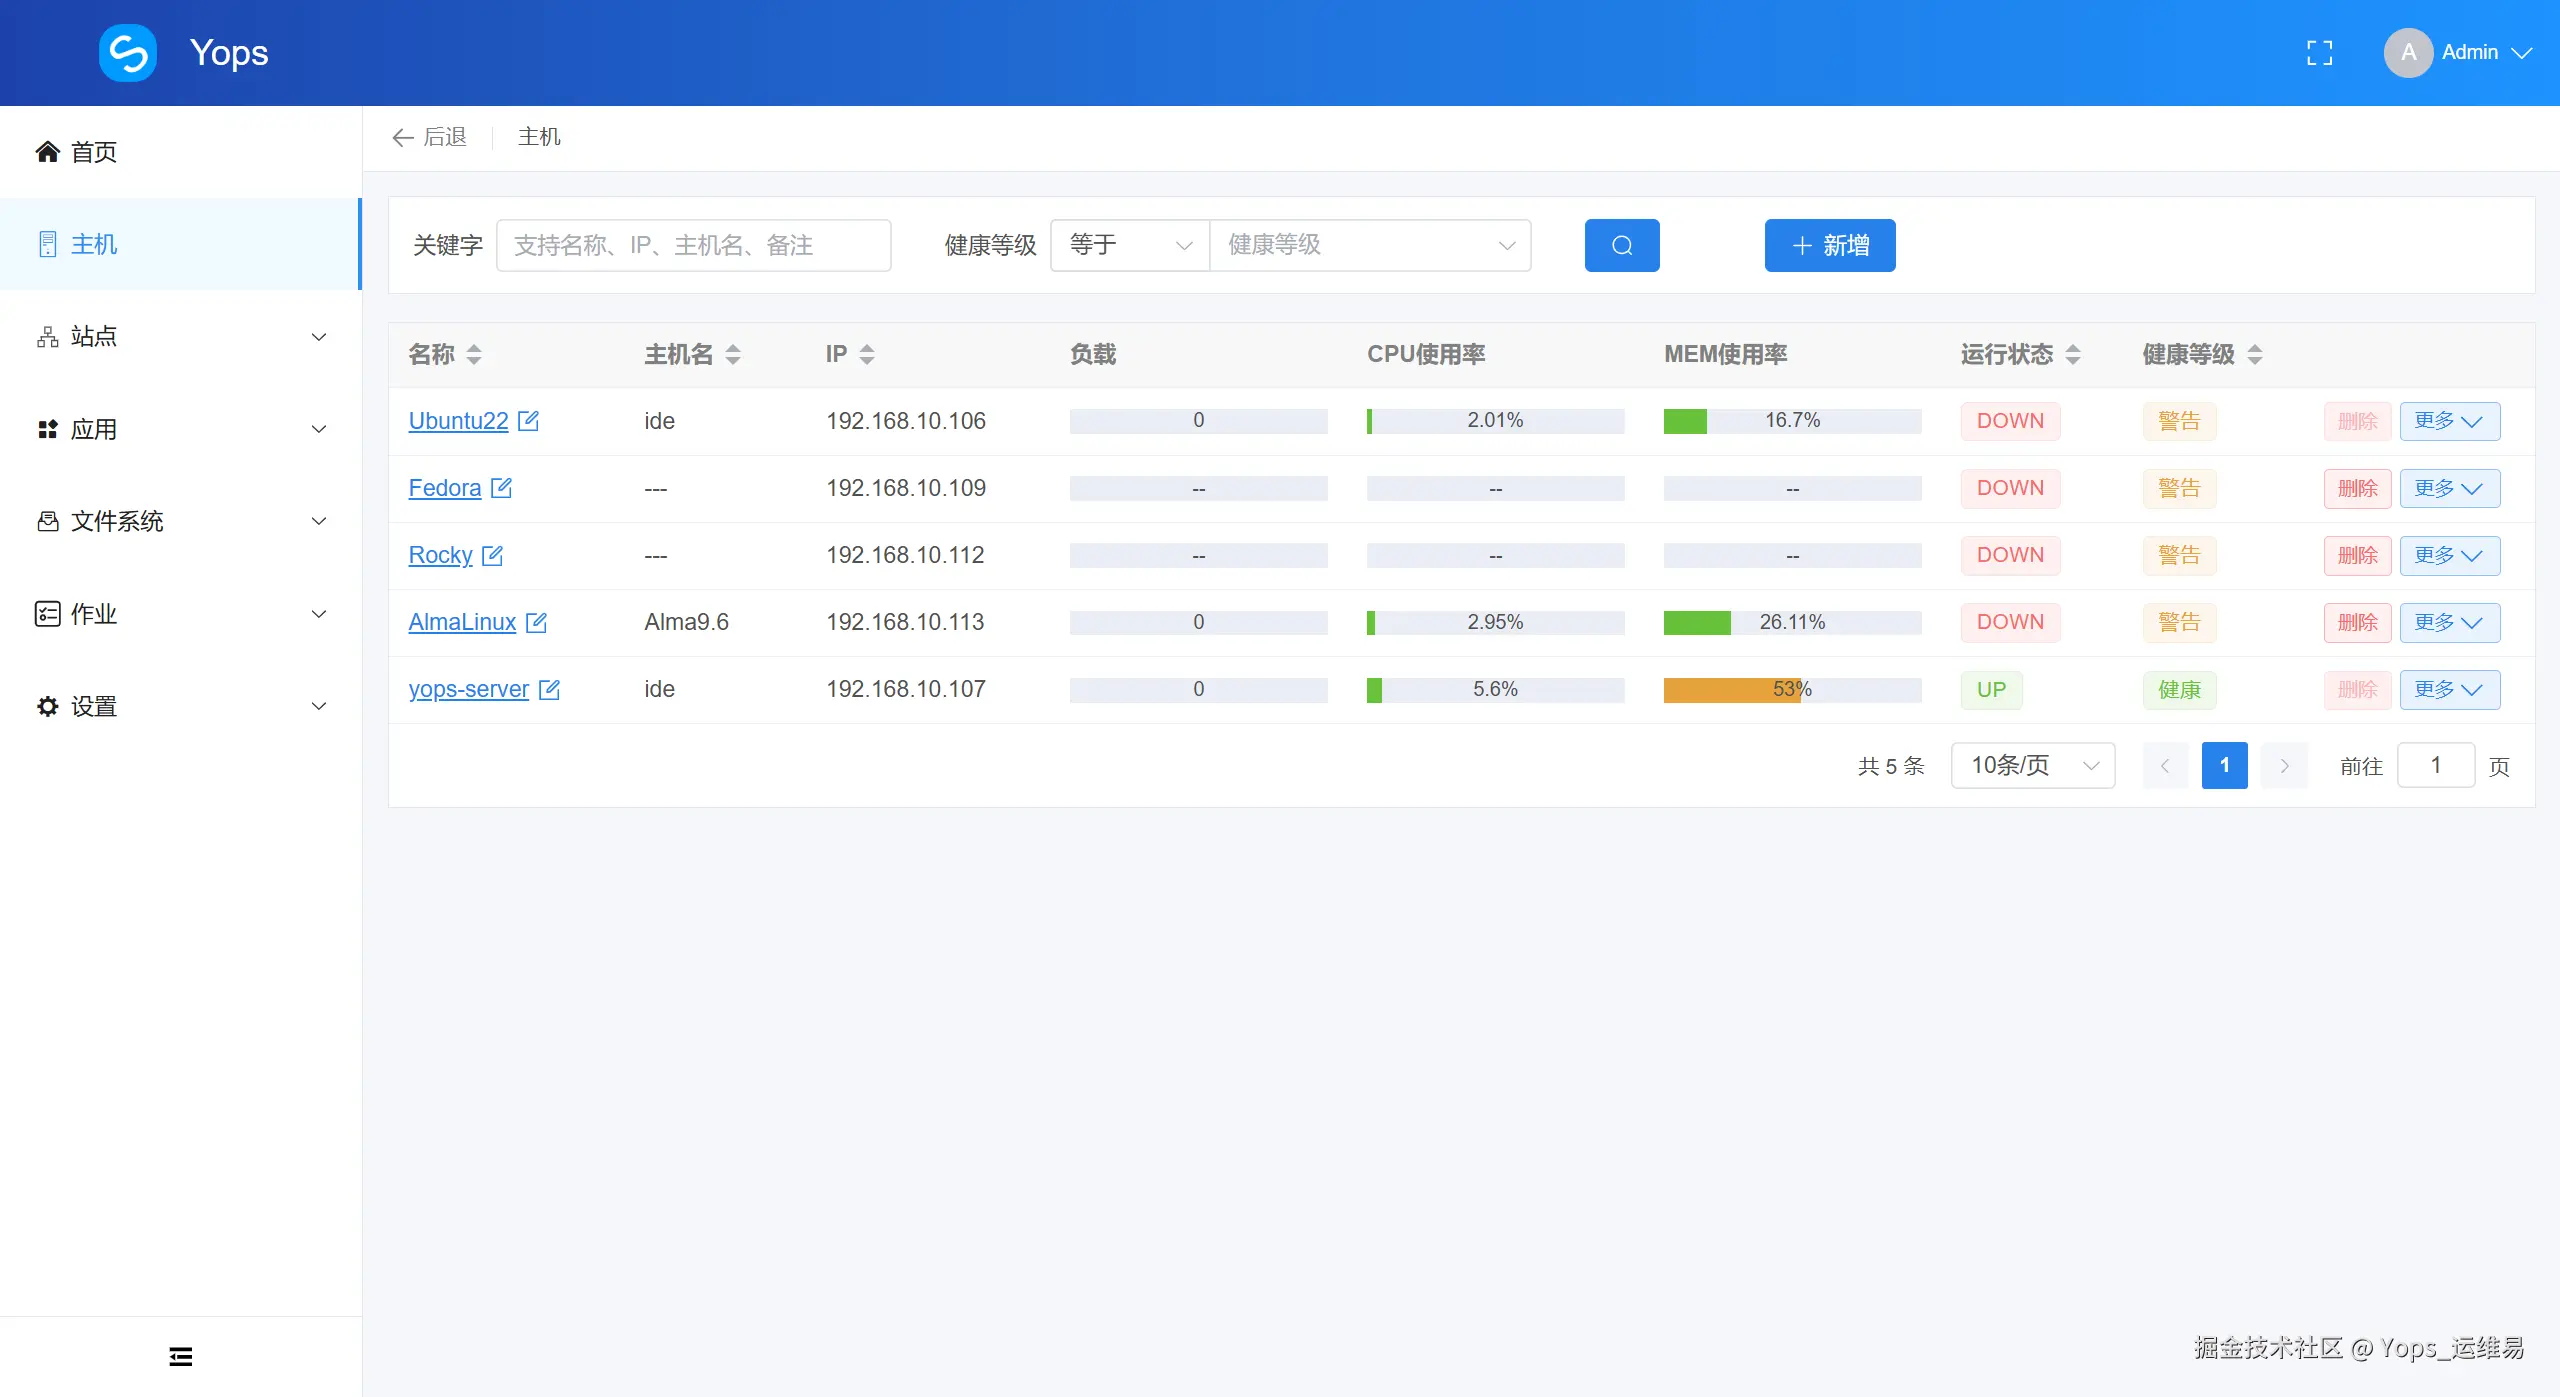
Task: Click the Yops logo icon
Action: point(128,53)
